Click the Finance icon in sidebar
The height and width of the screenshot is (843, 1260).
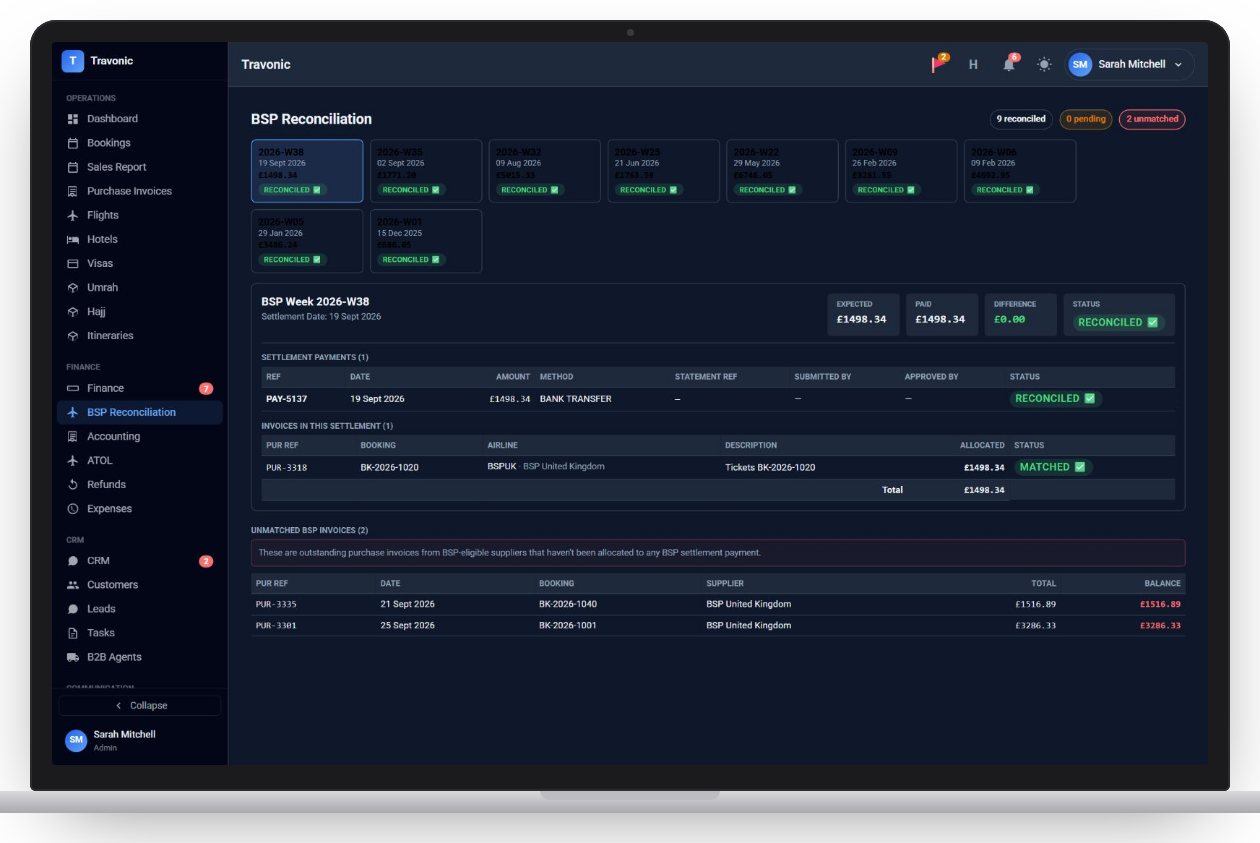(72, 388)
